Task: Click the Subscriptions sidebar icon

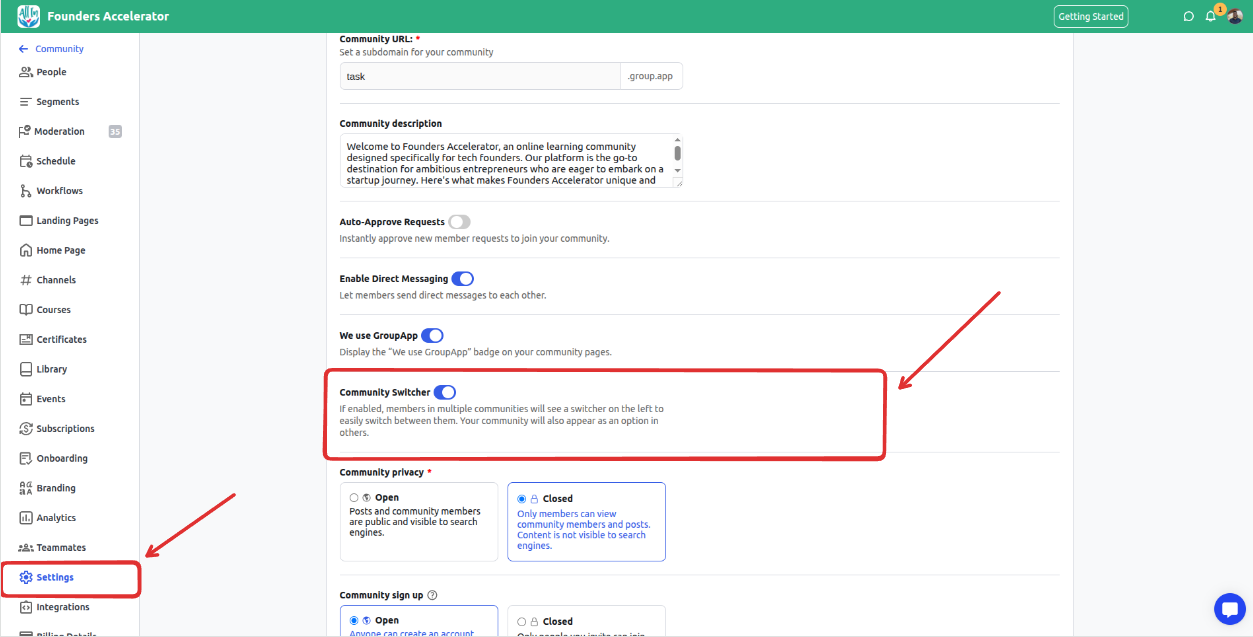Action: tap(26, 429)
